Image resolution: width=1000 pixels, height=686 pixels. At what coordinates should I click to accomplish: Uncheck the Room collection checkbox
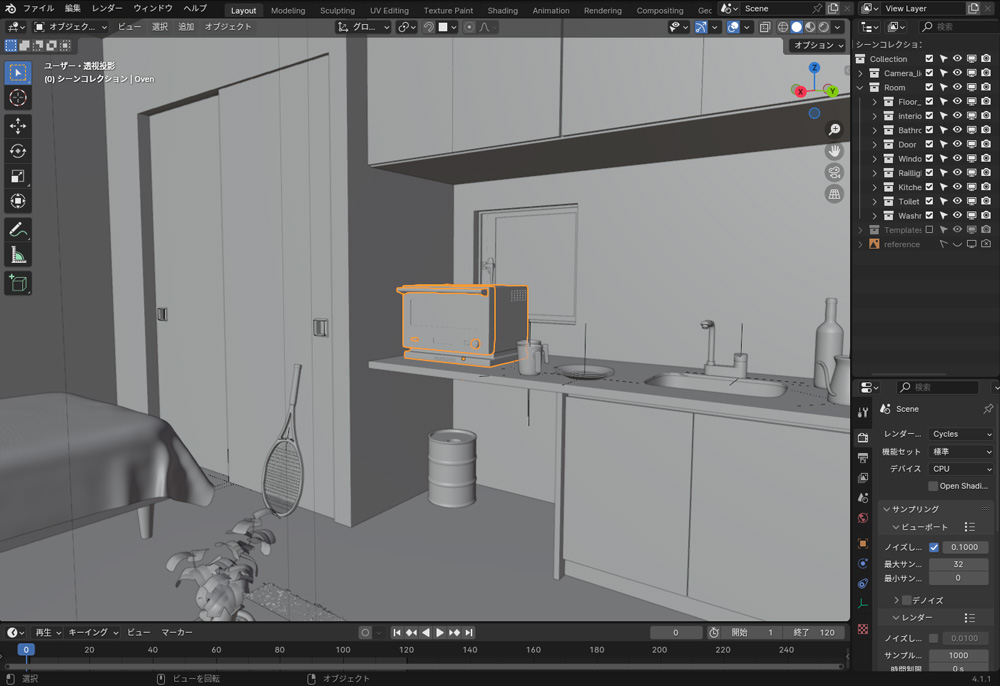(x=929, y=87)
